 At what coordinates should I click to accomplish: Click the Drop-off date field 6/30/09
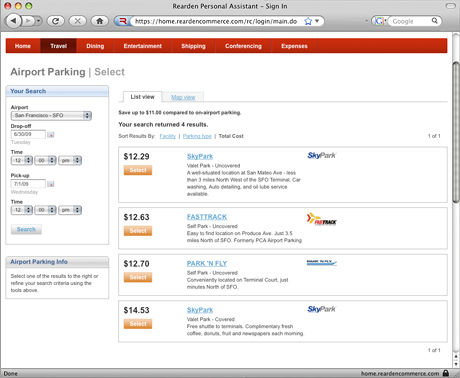tap(28, 134)
